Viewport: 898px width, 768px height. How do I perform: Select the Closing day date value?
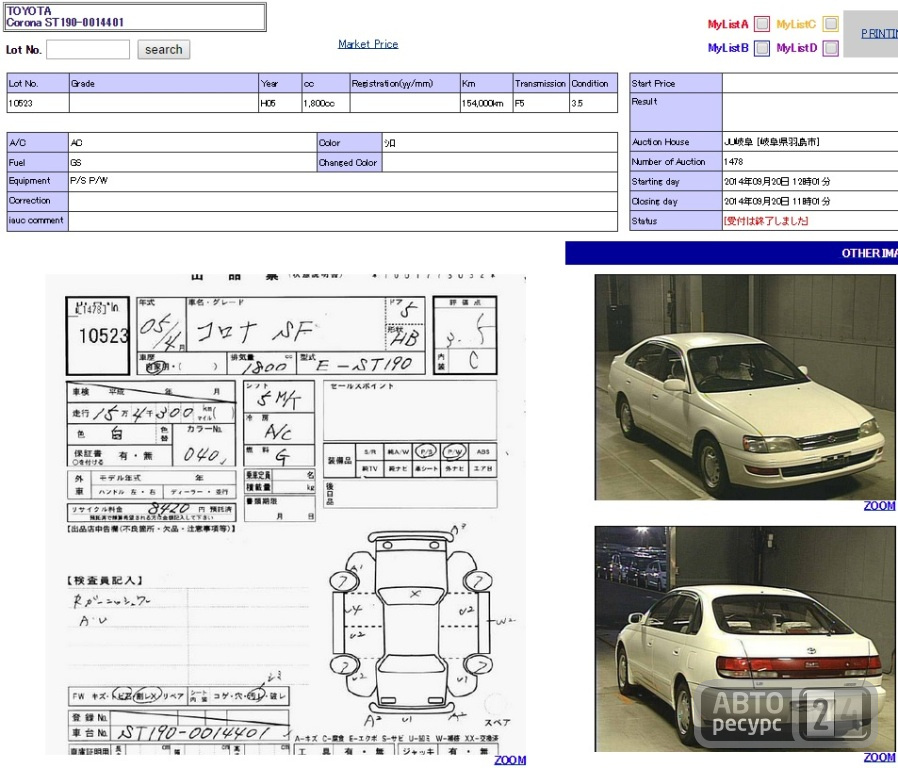point(777,202)
